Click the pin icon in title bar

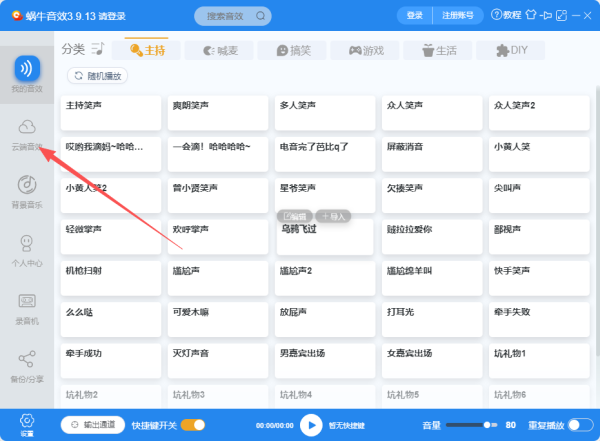[546, 15]
